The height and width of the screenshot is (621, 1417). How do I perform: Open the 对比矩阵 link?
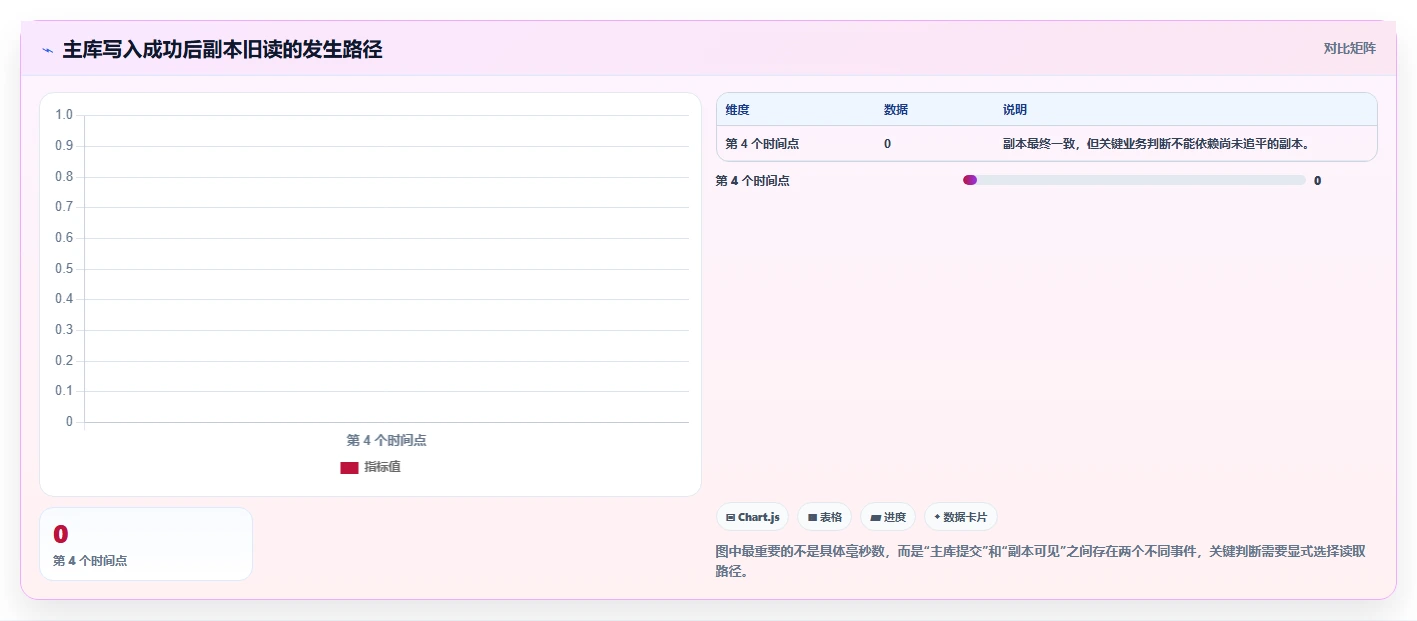(1349, 48)
